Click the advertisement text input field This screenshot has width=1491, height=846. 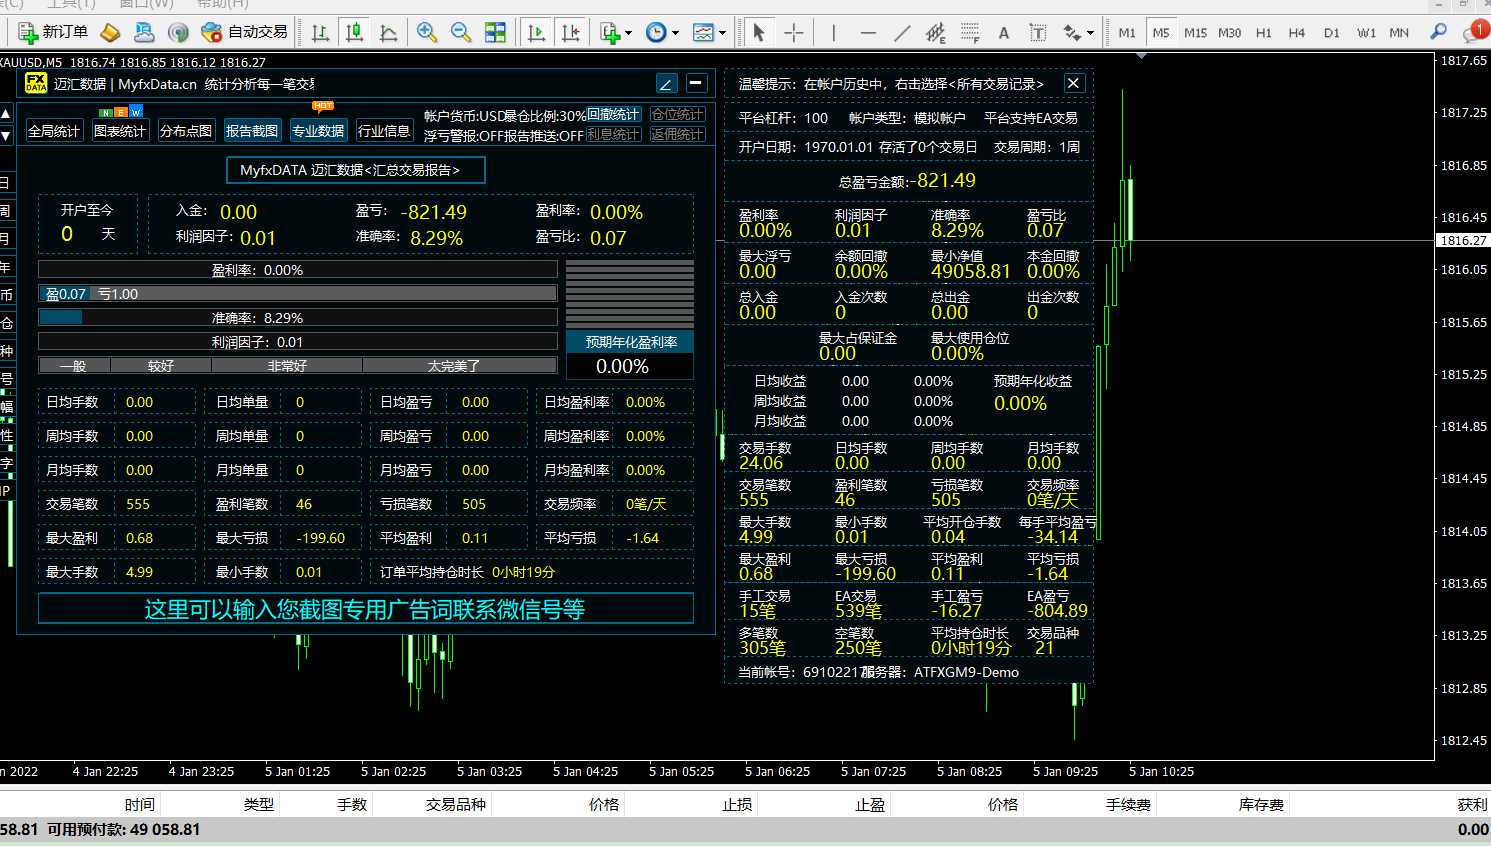[x=366, y=609]
